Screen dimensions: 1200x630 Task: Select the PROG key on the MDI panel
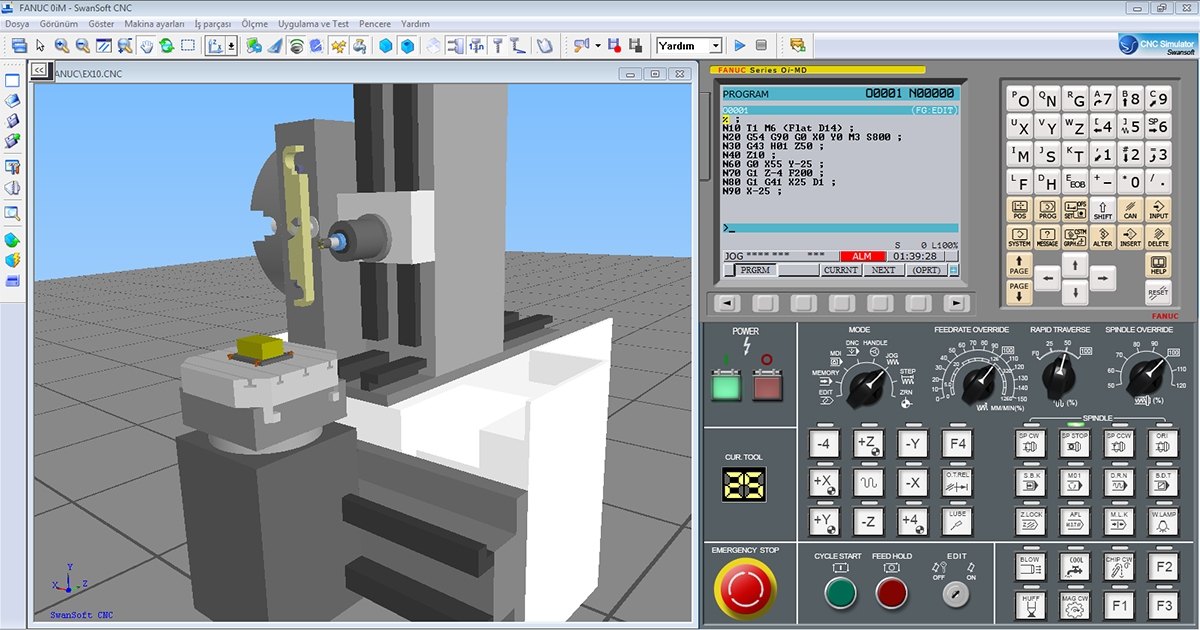point(1047,207)
